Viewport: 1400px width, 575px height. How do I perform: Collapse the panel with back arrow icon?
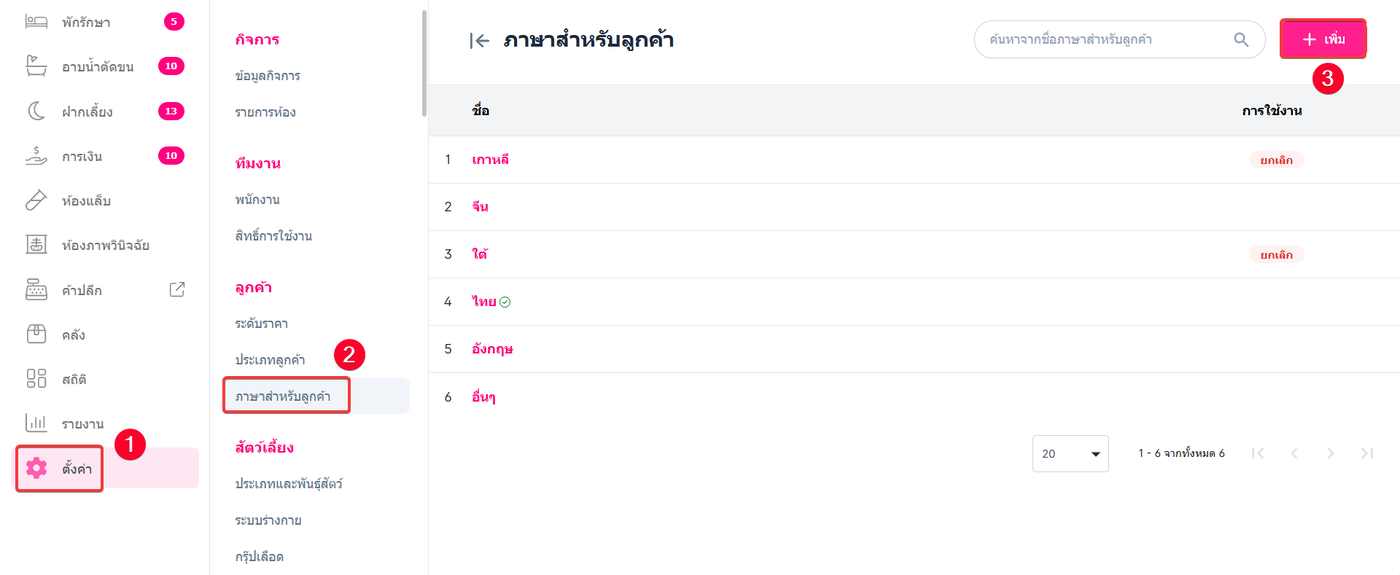pos(480,41)
